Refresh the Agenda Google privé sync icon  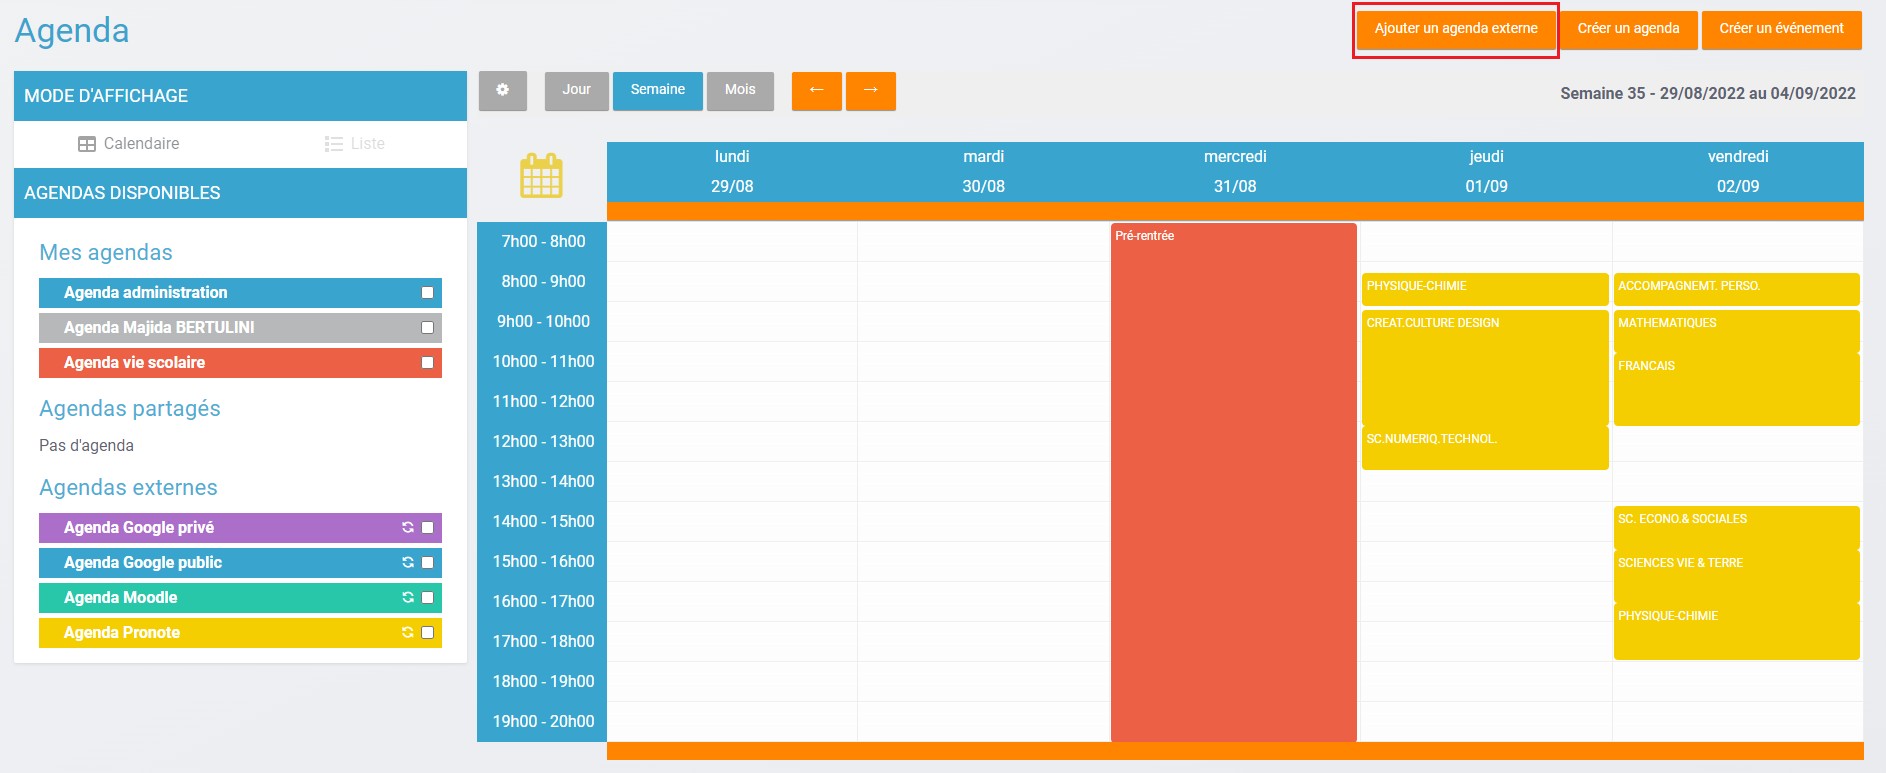coord(408,527)
